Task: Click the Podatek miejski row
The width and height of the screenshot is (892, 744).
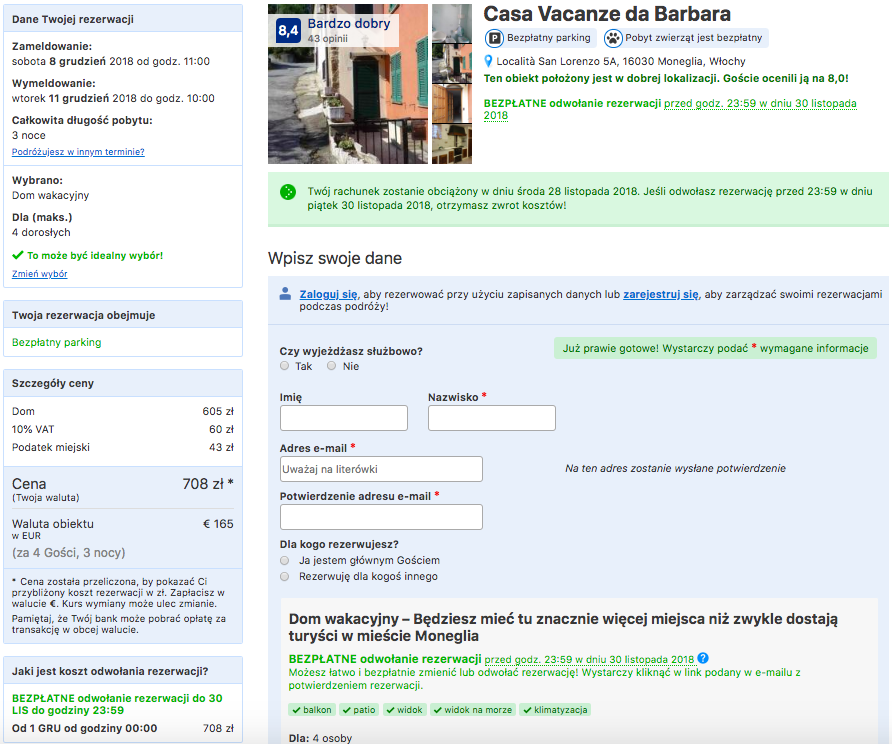Action: pyautogui.click(x=123, y=448)
